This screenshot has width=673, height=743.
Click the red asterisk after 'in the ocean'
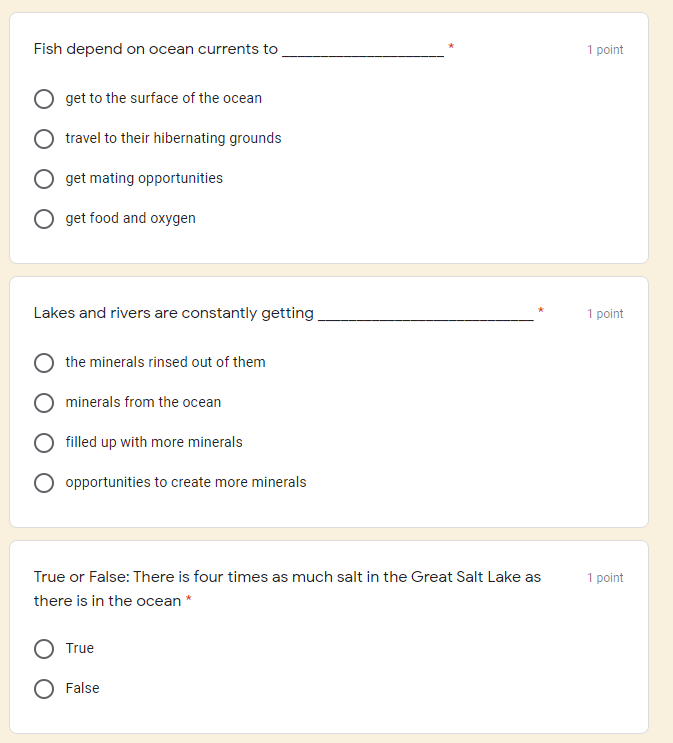[189, 600]
